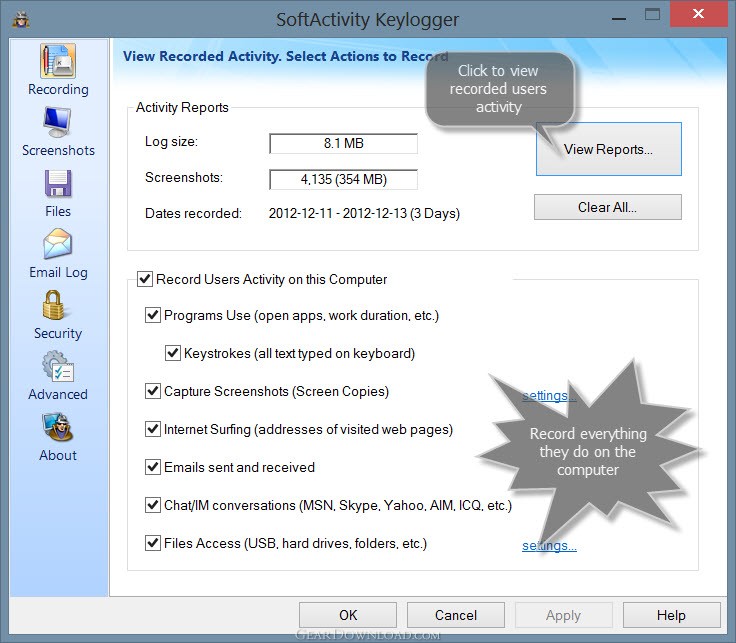Select the About spy icon

[58, 427]
